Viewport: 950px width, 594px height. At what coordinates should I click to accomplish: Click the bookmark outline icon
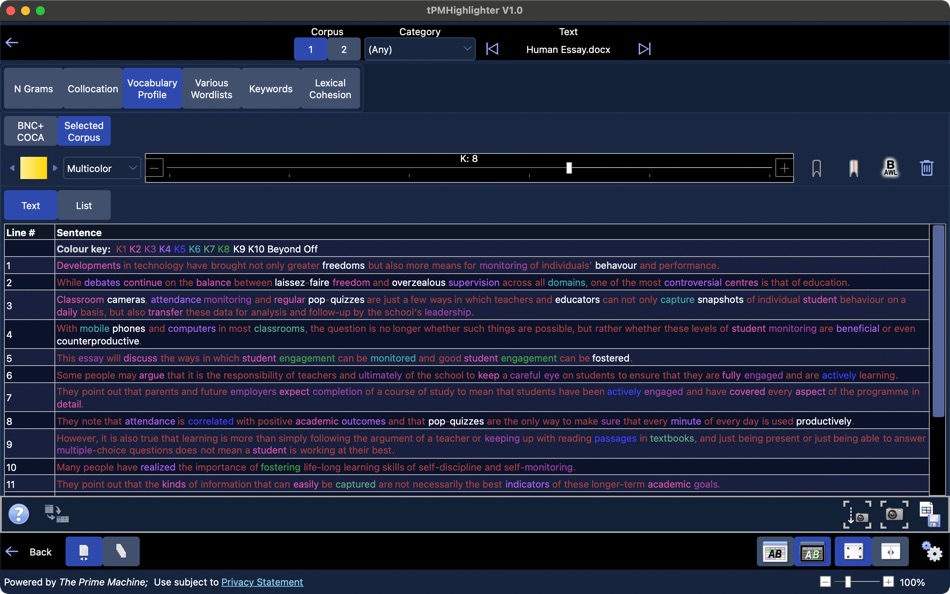[x=816, y=168]
